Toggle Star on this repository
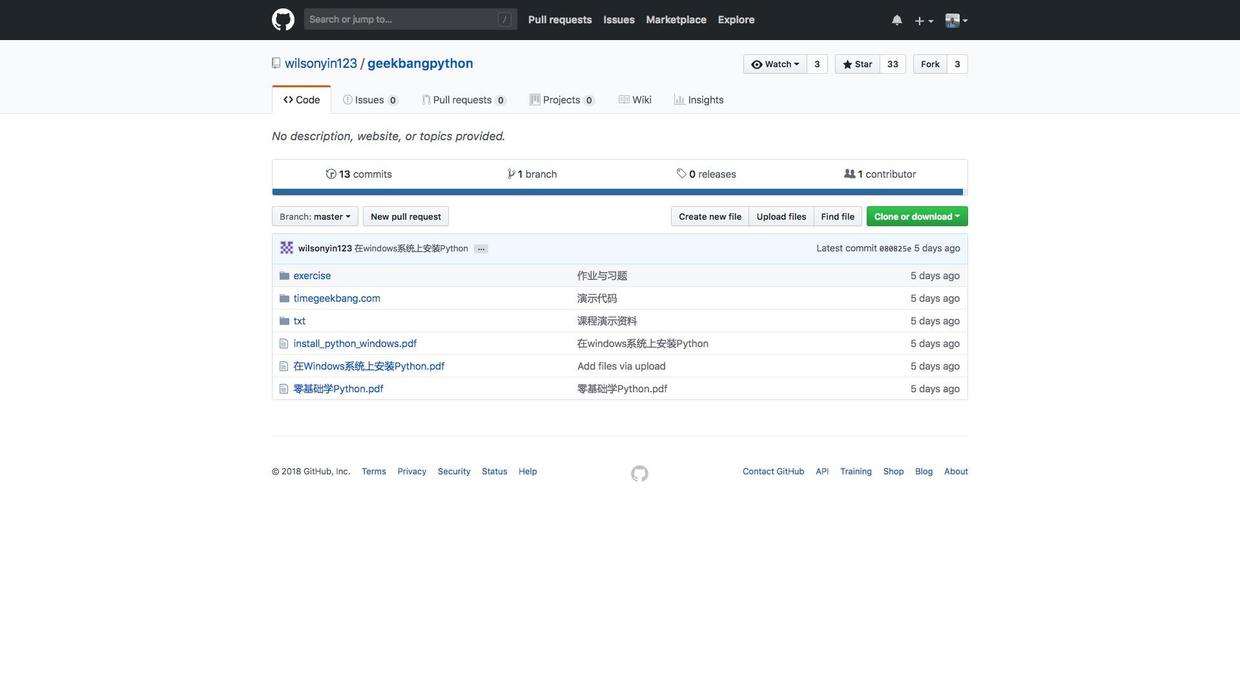This screenshot has height=698, width=1240. [x=857, y=64]
